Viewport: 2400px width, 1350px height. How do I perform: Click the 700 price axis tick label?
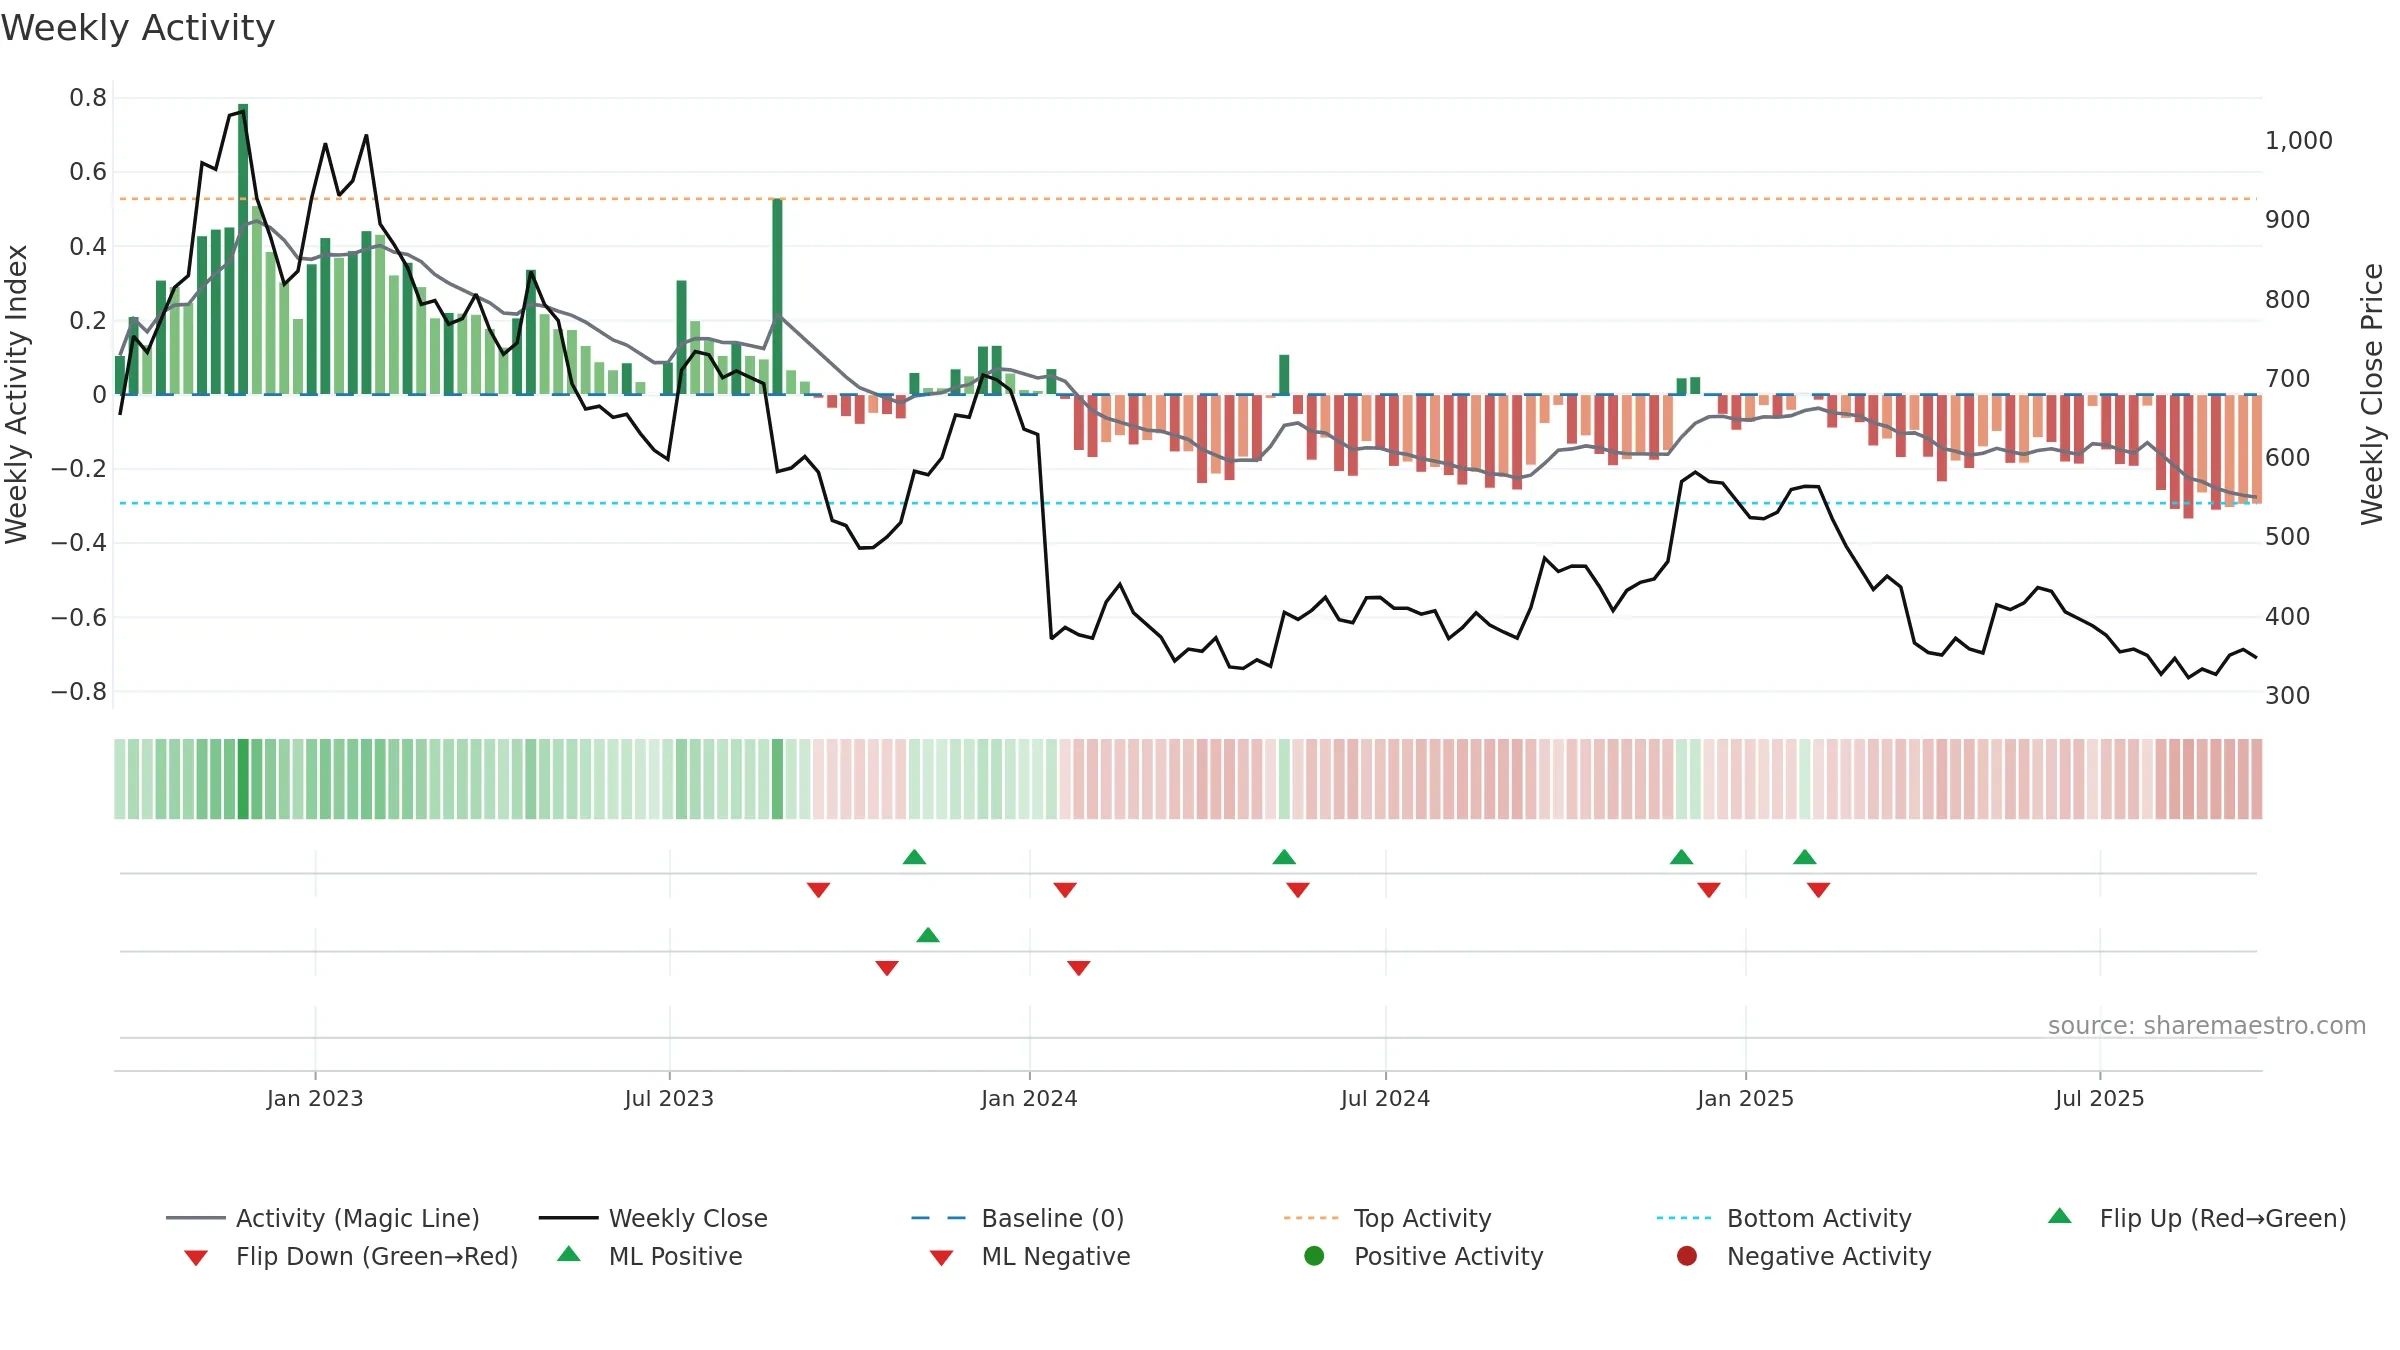point(2288,379)
